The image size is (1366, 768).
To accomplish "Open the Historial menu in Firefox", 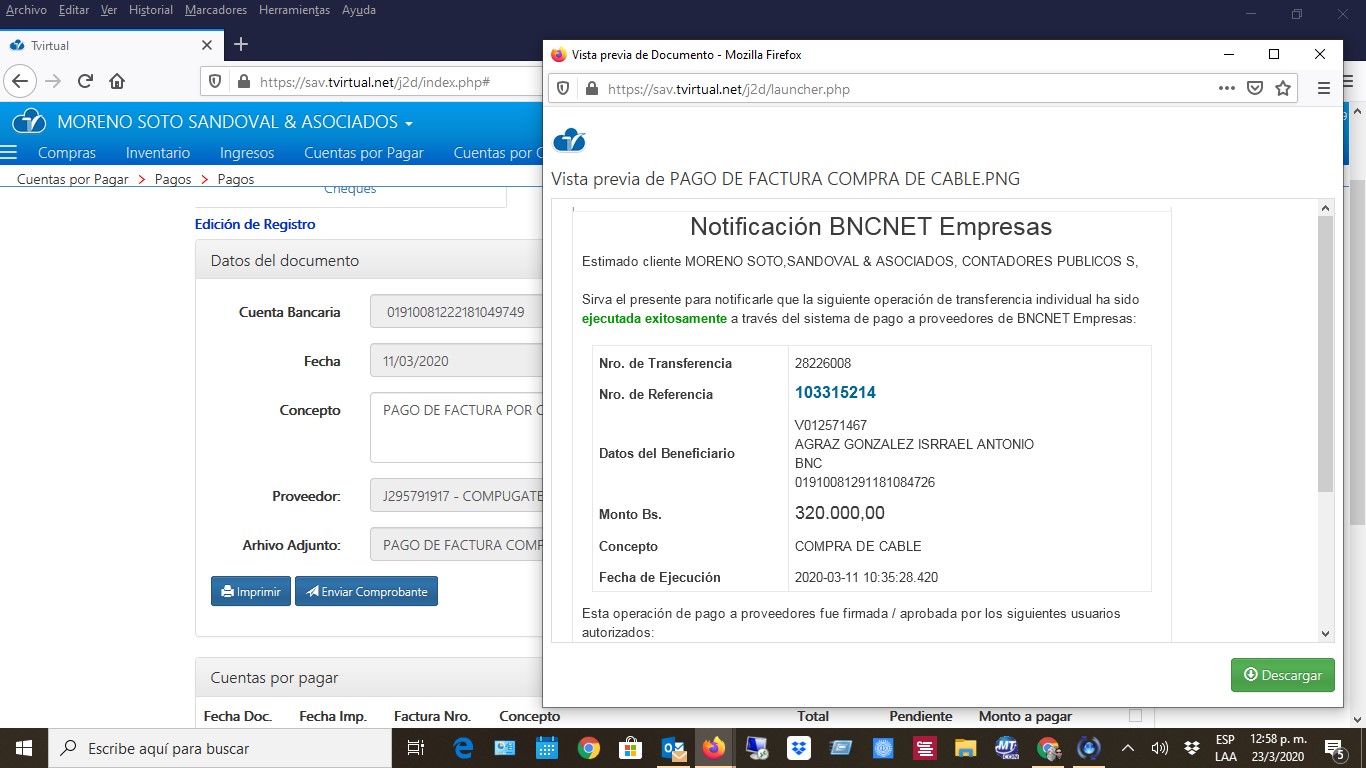I will pos(151,10).
